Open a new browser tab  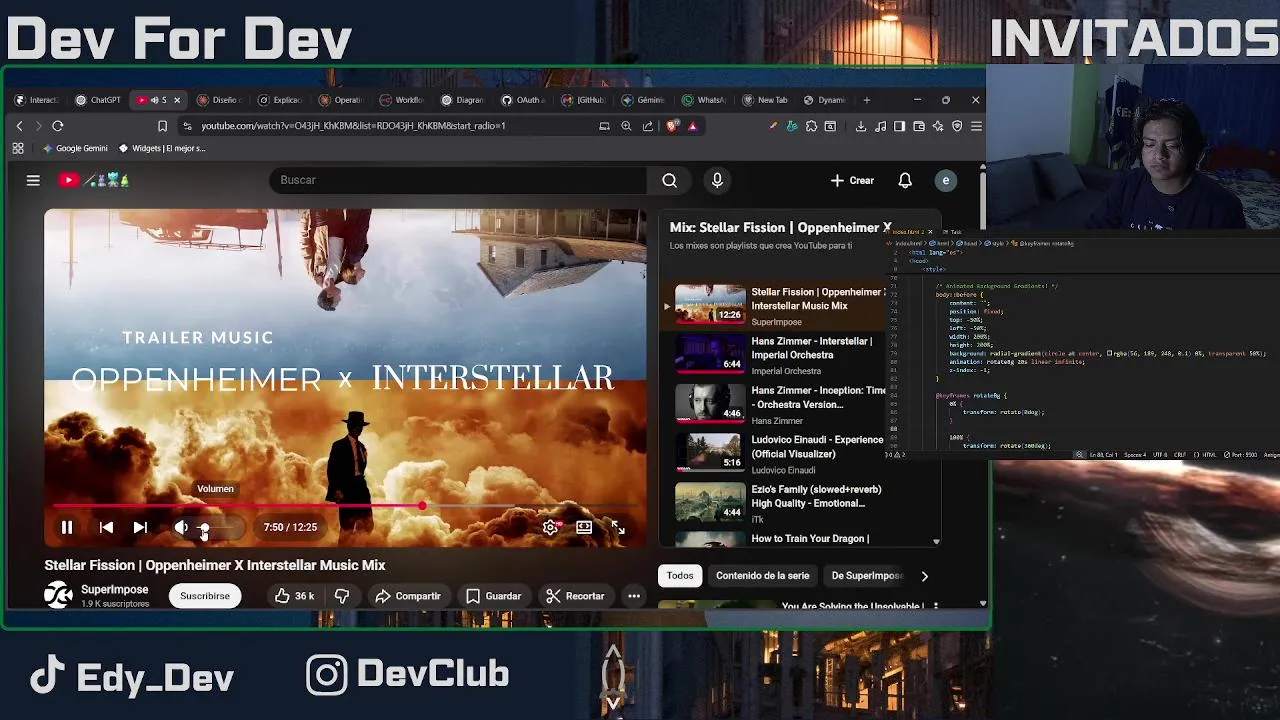click(866, 100)
